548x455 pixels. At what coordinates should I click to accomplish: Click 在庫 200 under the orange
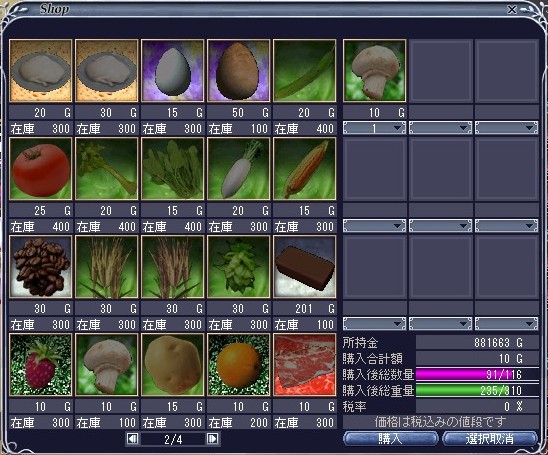tap(238, 422)
